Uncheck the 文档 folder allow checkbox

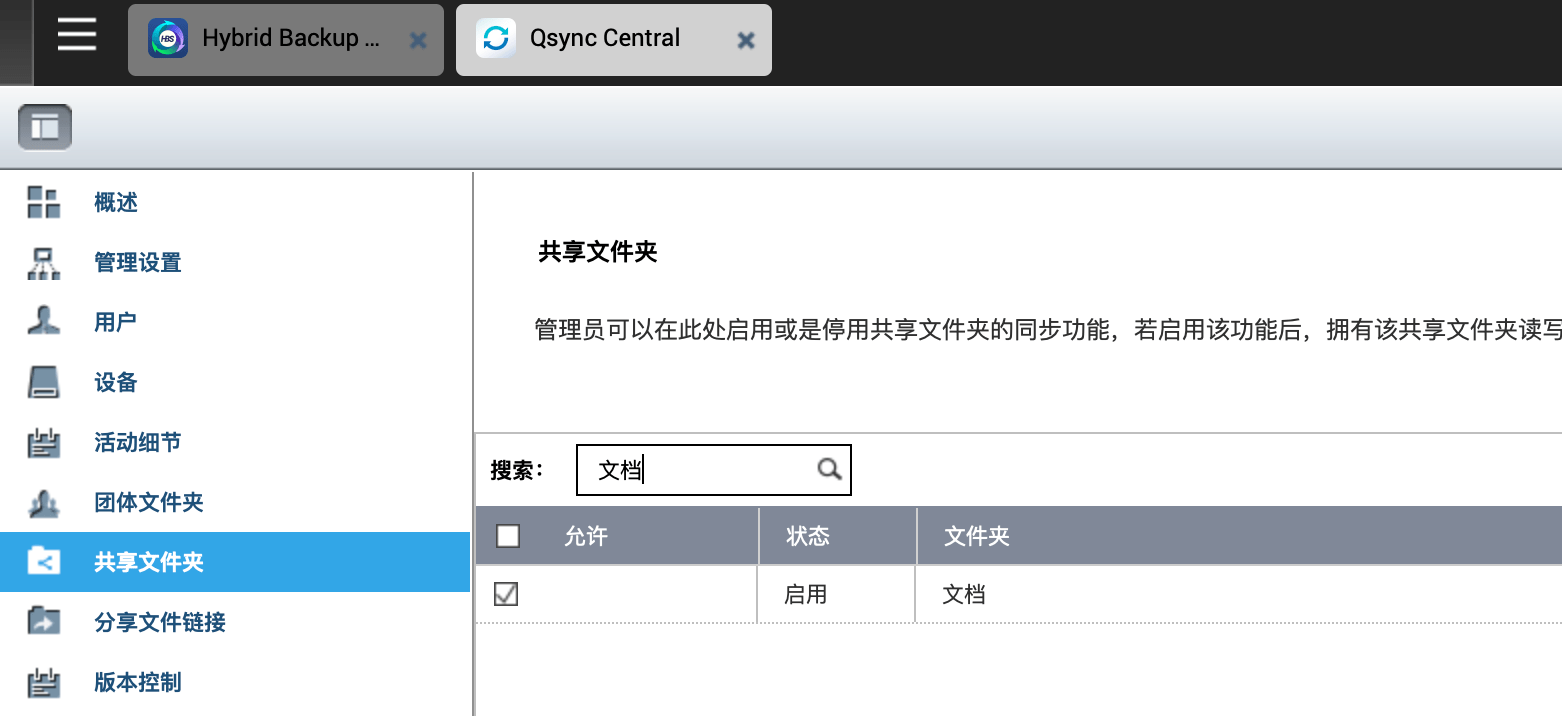click(x=507, y=594)
